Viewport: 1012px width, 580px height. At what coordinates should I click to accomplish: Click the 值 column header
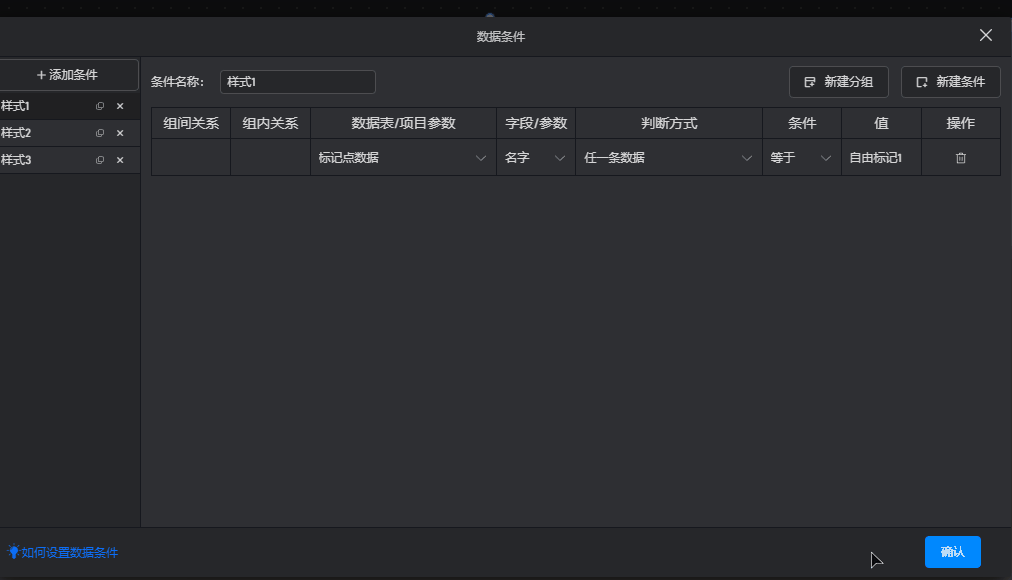[x=881, y=123]
